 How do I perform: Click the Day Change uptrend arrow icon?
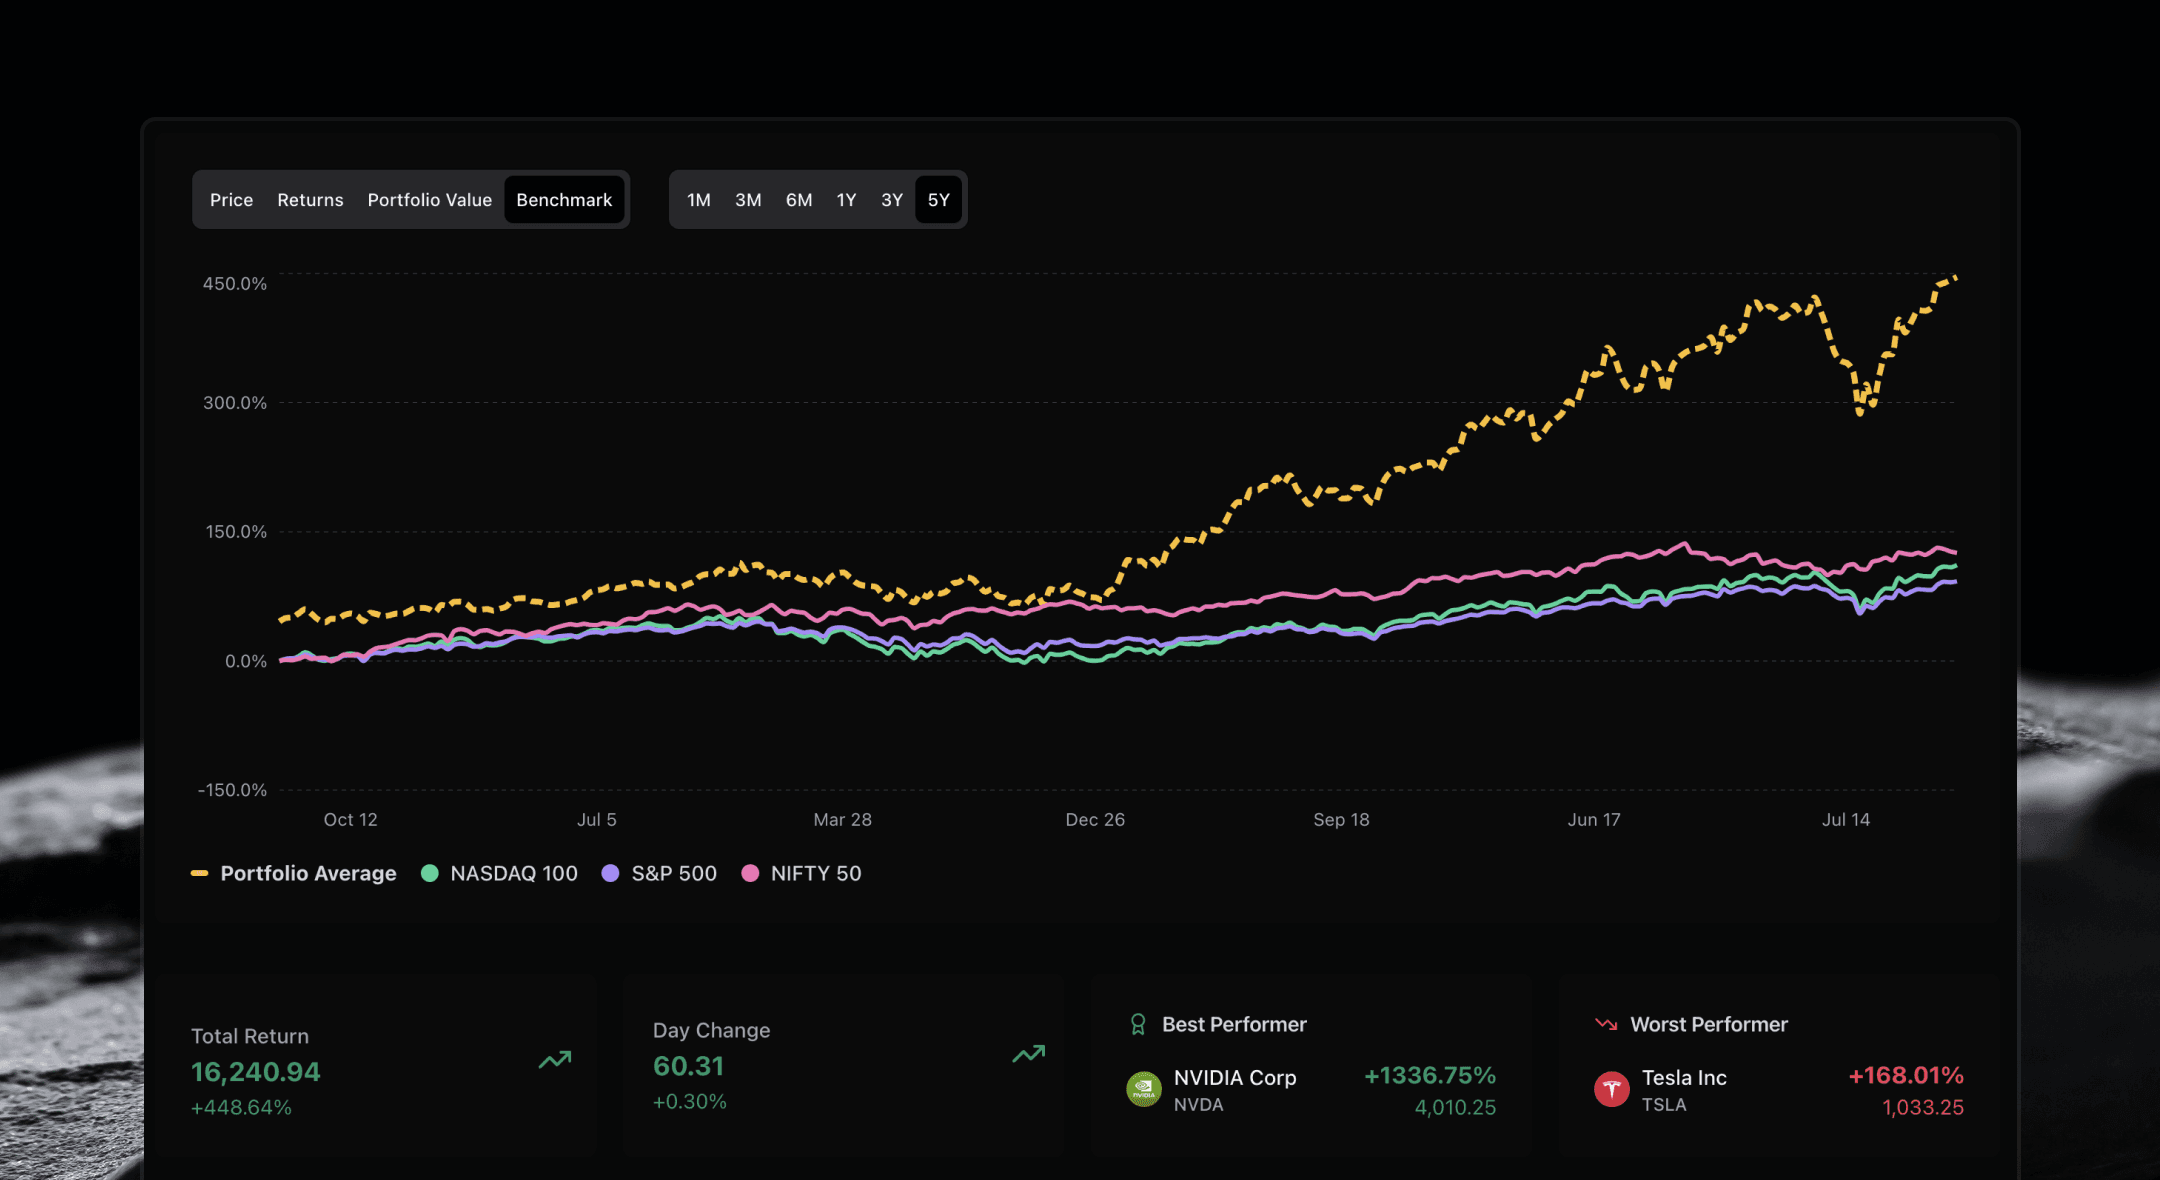pos(1028,1054)
